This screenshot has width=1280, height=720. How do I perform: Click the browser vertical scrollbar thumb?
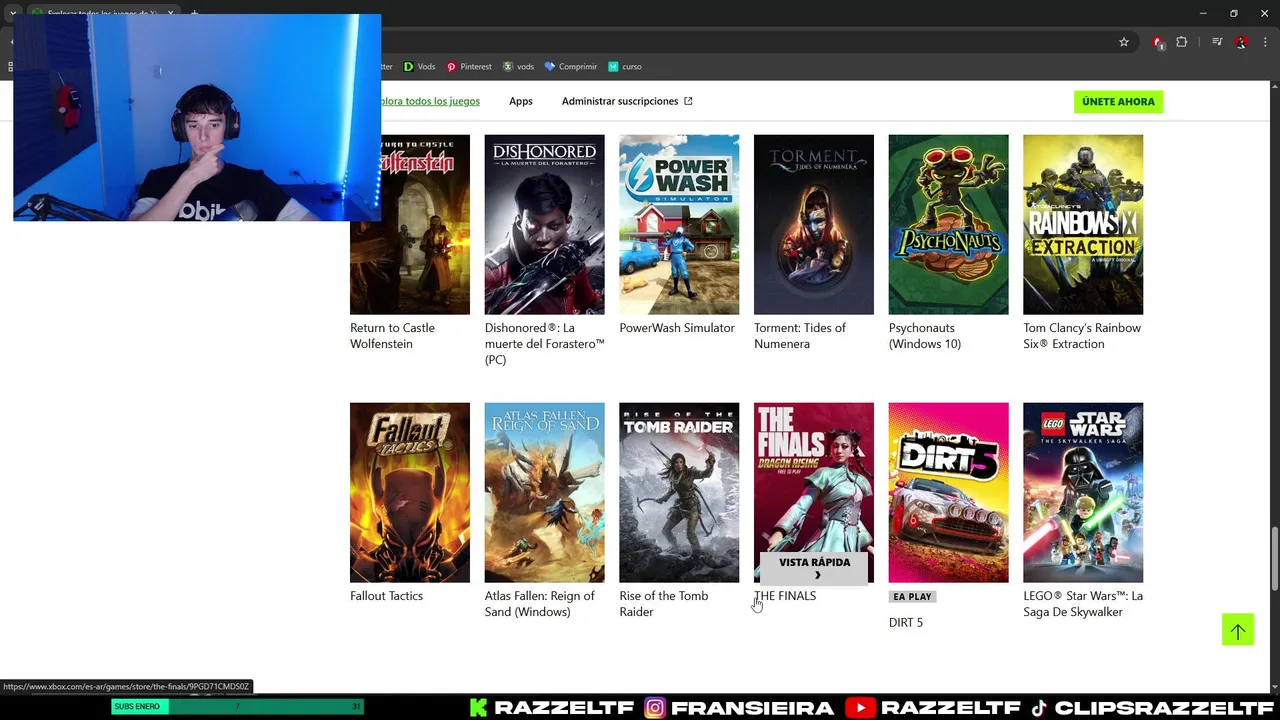(1274, 558)
